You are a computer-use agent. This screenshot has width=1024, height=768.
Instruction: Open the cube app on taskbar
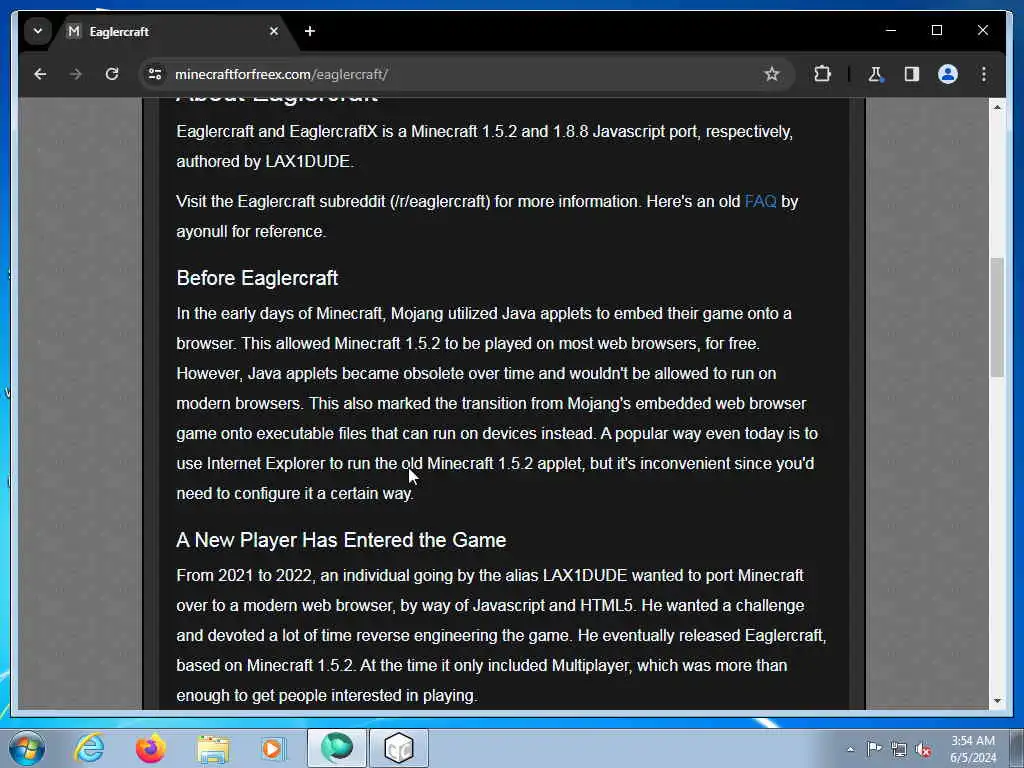(399, 748)
